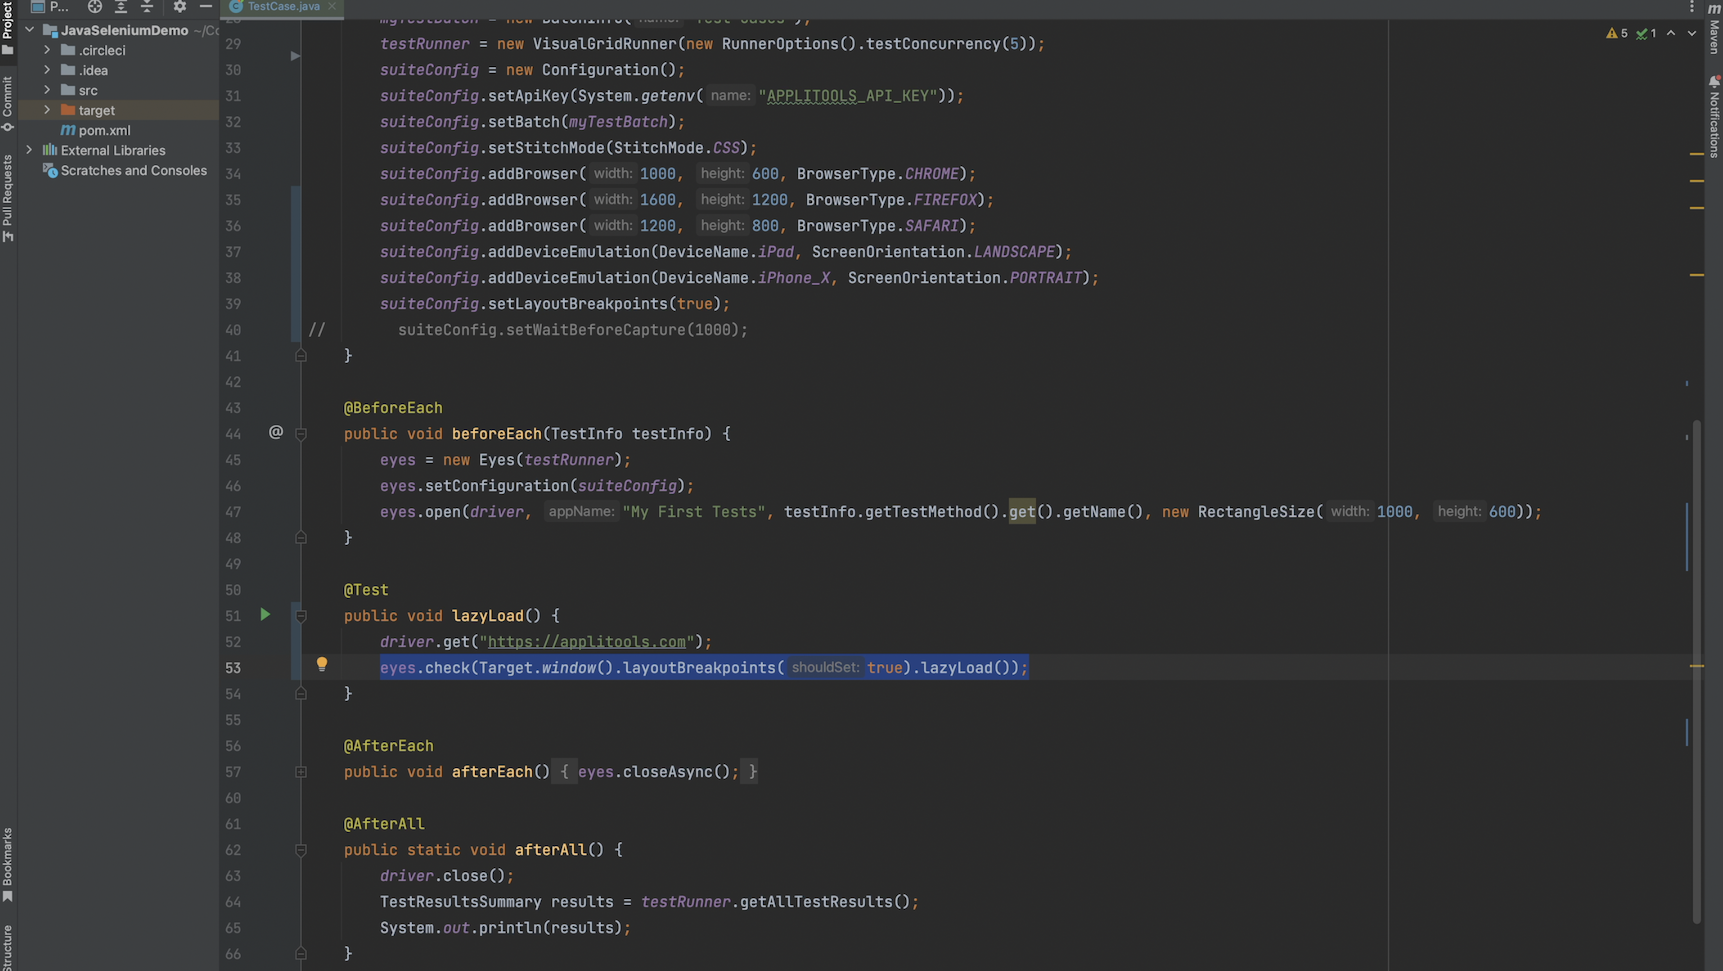The image size is (1723, 971).
Task: Click the @BeforeEach annotation
Action: [393, 408]
